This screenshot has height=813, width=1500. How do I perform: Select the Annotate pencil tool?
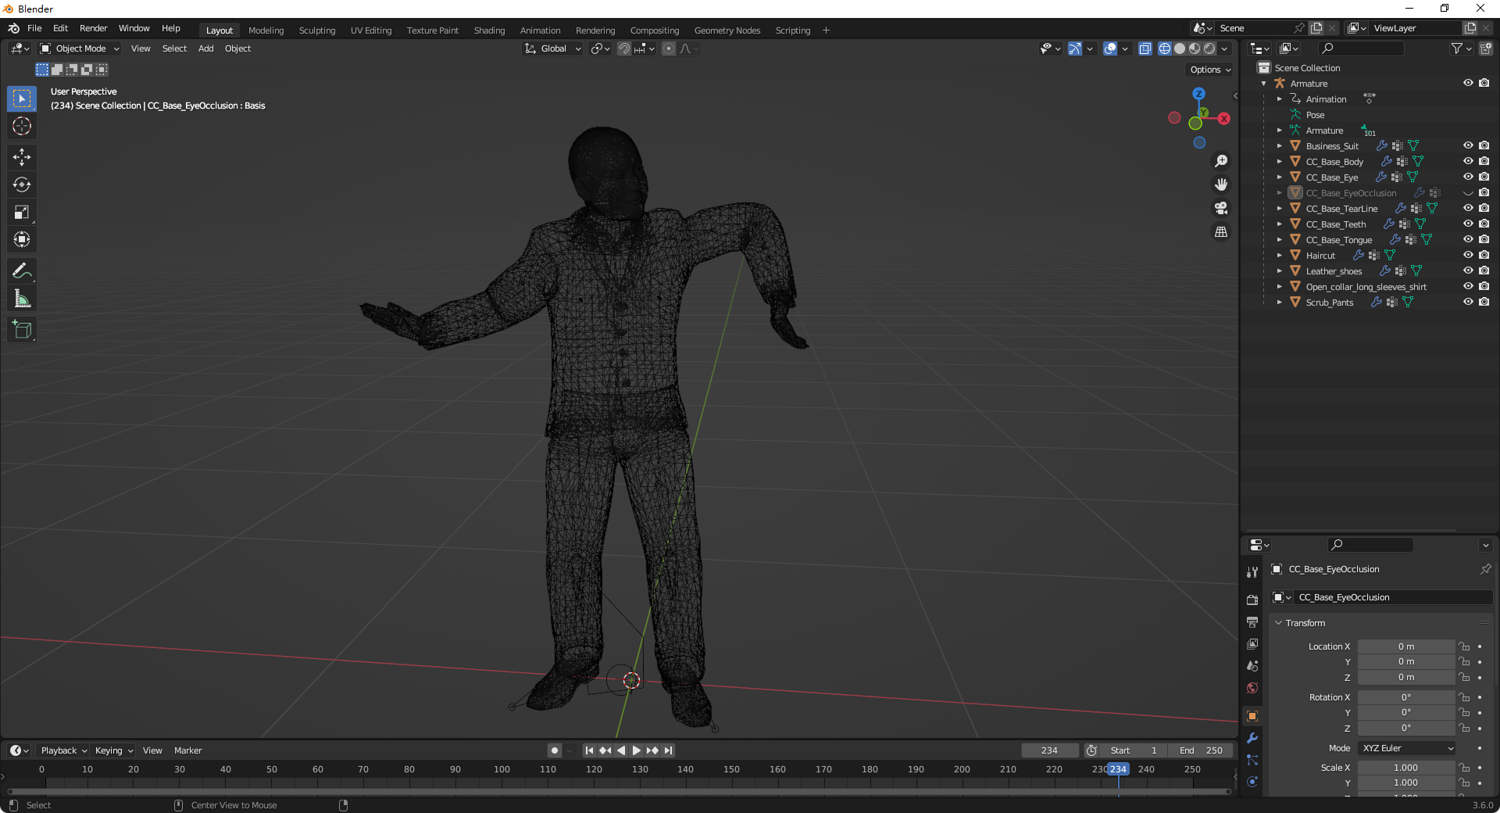(x=22, y=271)
